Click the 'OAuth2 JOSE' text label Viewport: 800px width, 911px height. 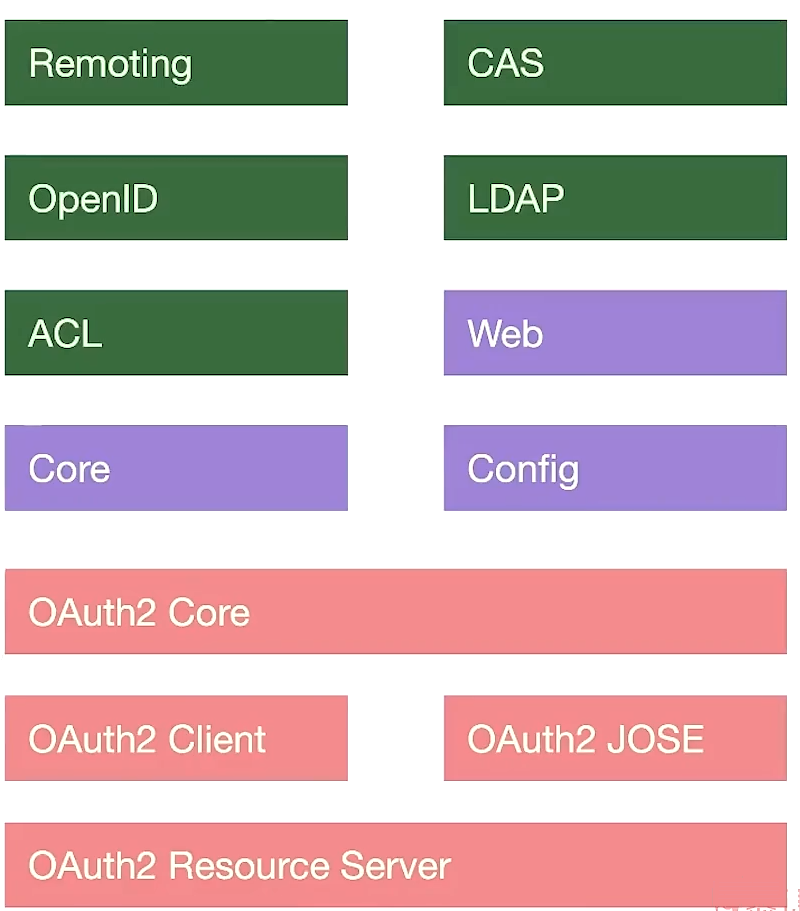[x=585, y=739]
